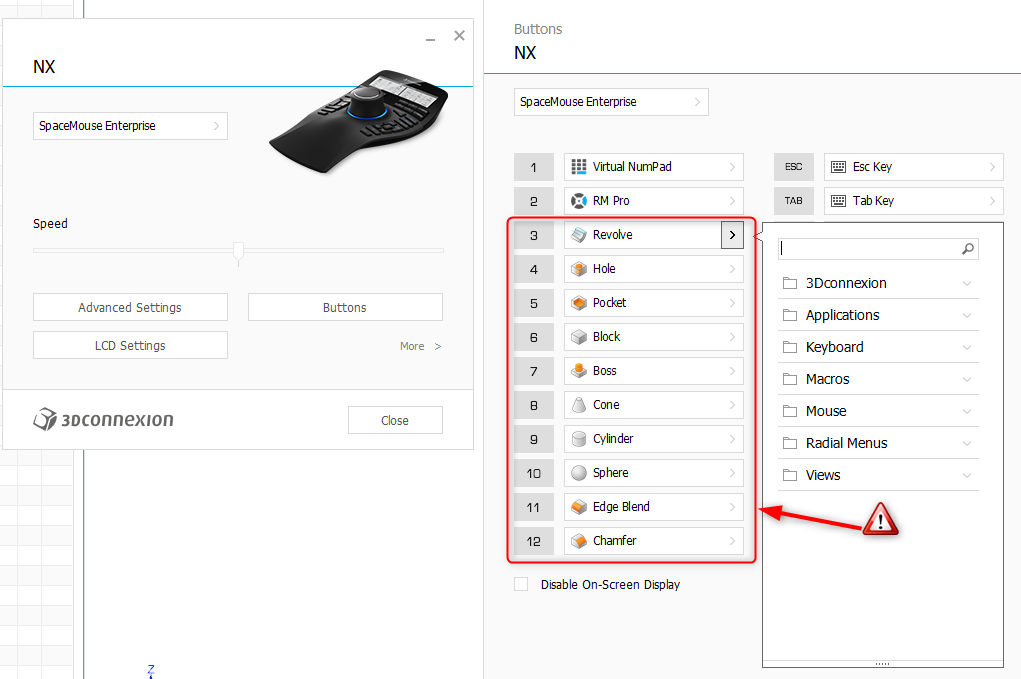Open the Revolve button flyout arrow
Image resolution: width=1021 pixels, height=679 pixels.
pos(732,235)
